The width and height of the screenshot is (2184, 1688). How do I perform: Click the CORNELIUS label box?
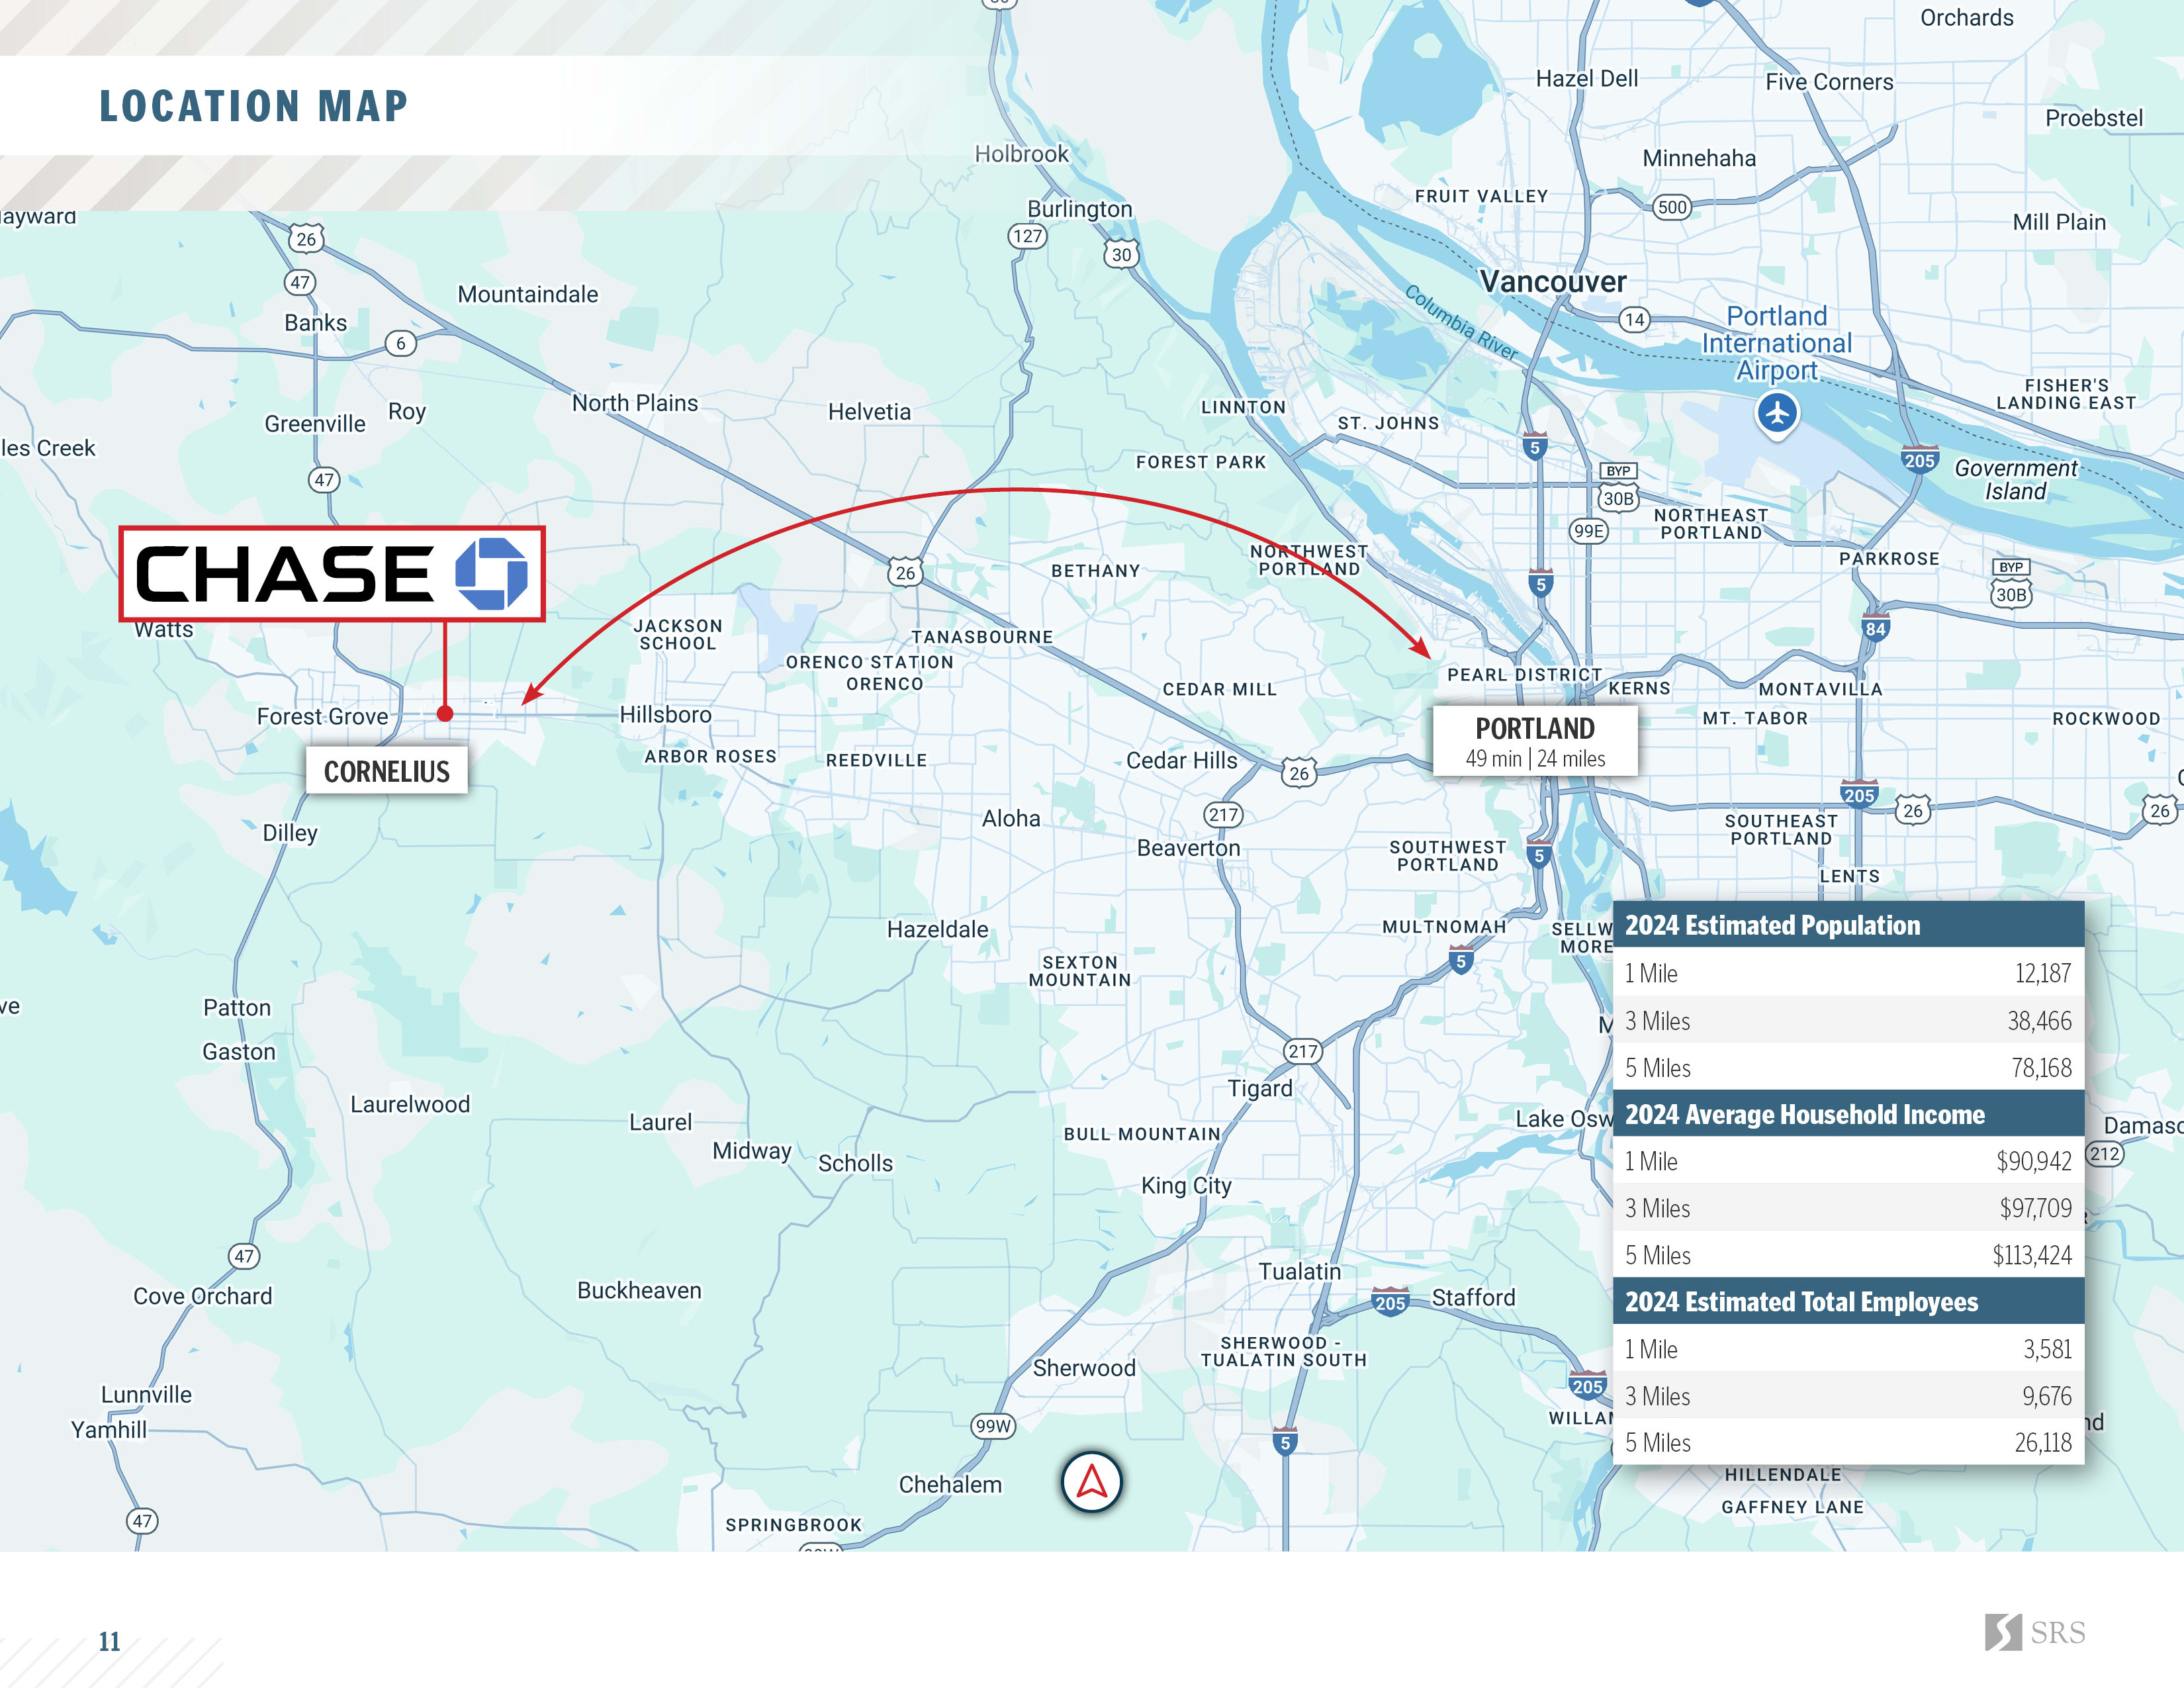click(x=387, y=771)
